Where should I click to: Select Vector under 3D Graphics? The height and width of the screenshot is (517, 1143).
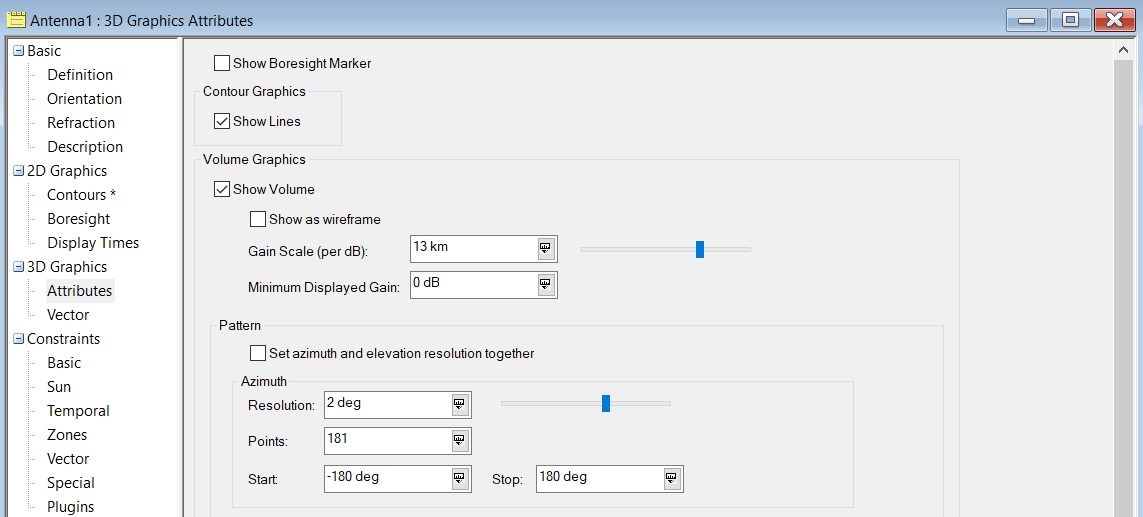[68, 315]
